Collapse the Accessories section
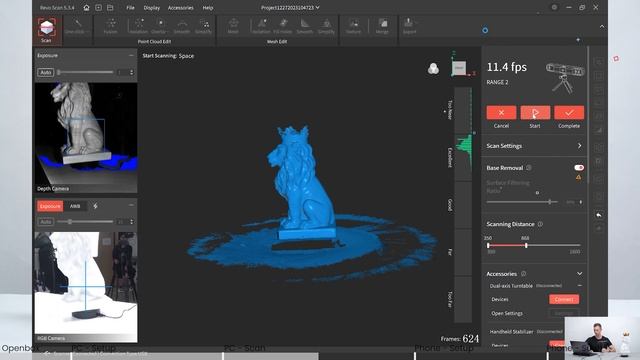 pos(580,273)
